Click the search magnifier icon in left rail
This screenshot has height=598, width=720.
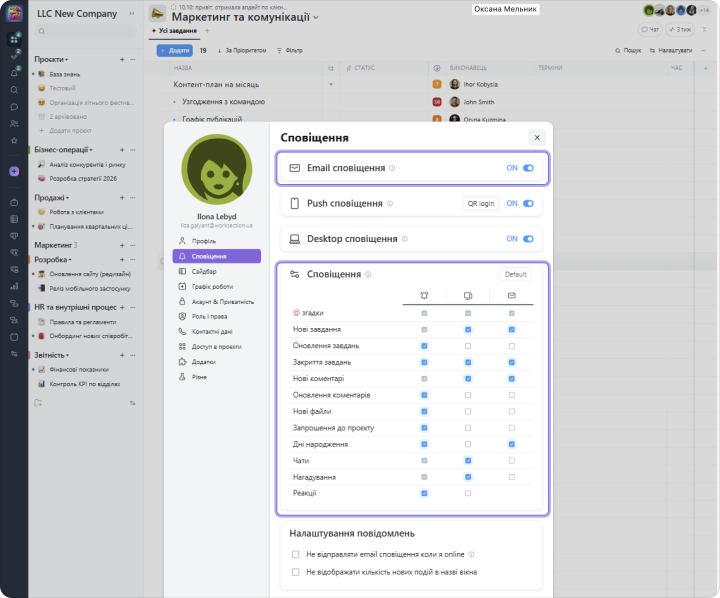pos(14,89)
